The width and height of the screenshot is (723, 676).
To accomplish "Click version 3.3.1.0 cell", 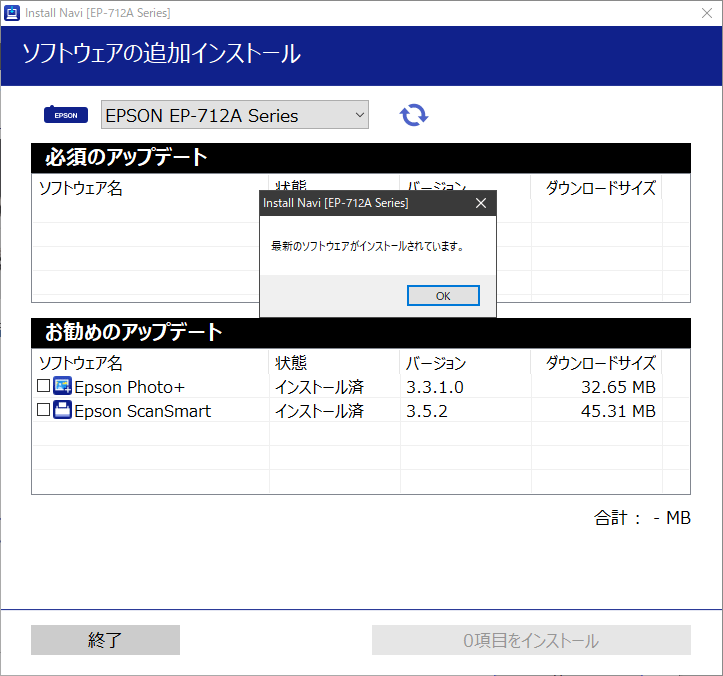I will coord(435,387).
